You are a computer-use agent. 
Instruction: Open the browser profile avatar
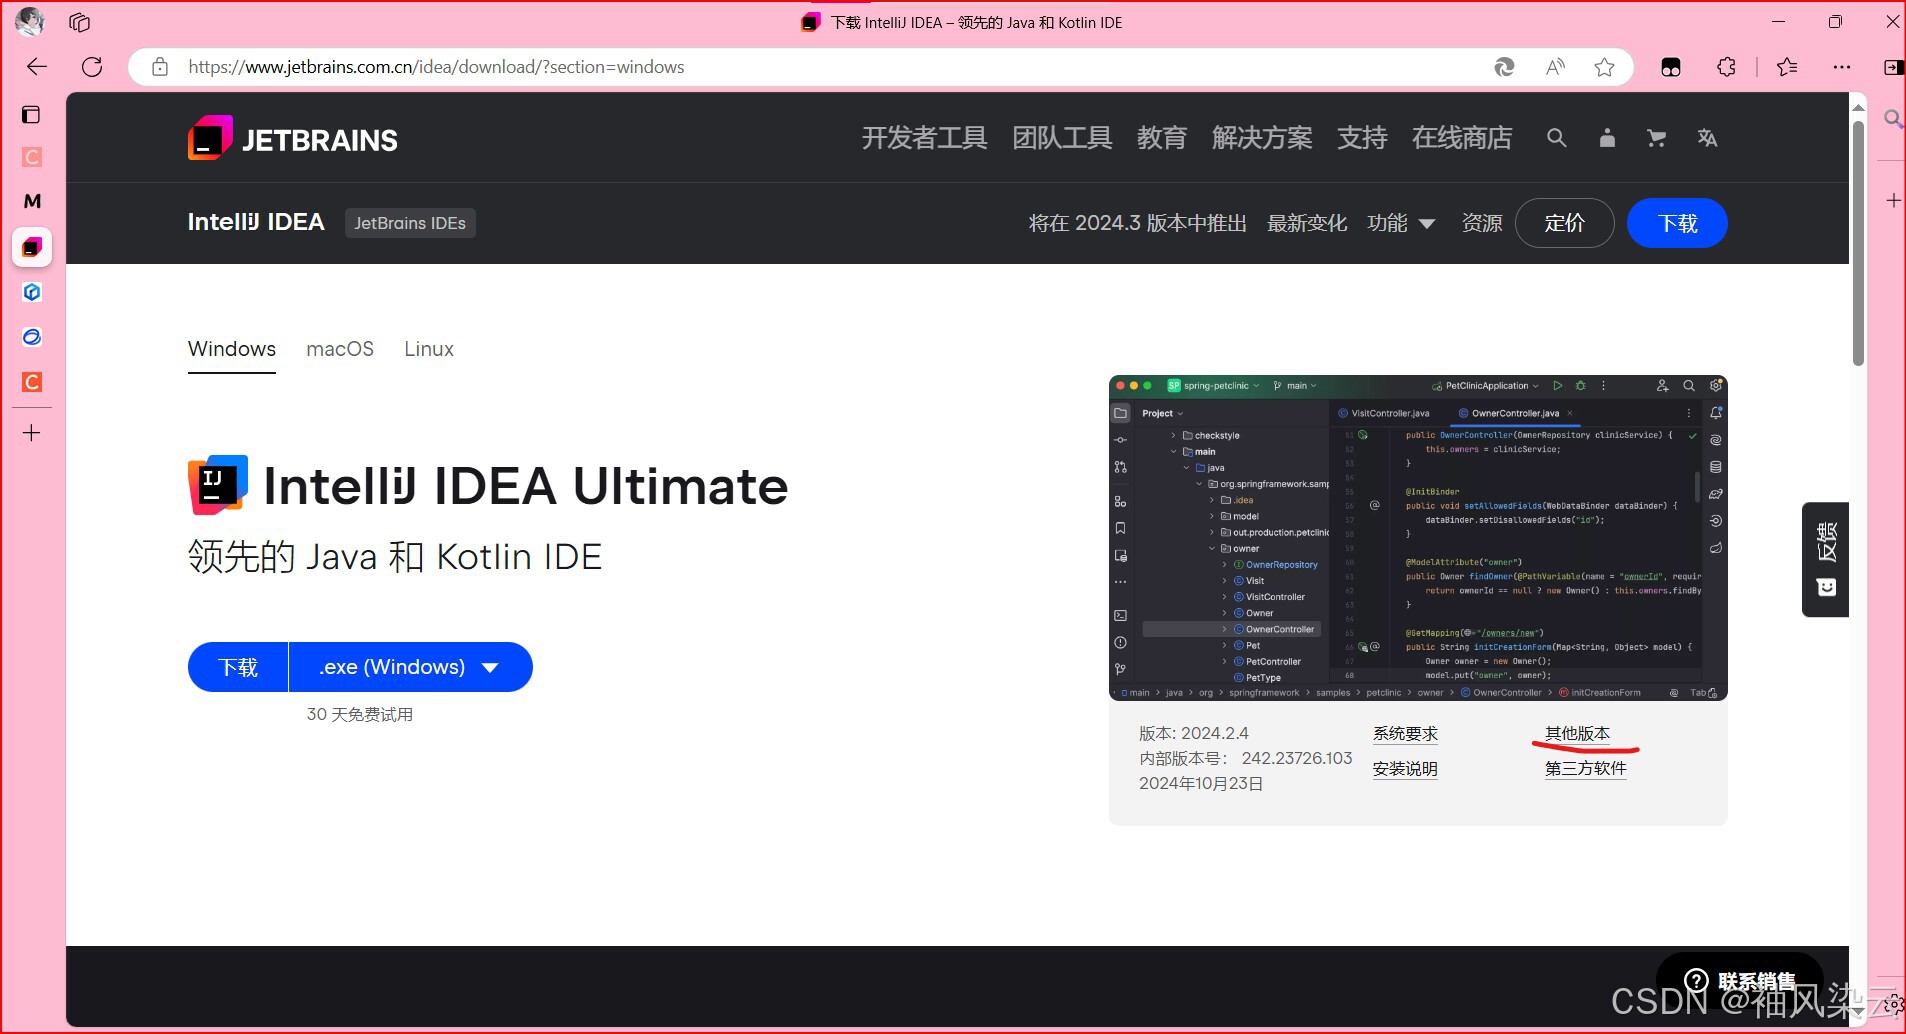pyautogui.click(x=30, y=21)
